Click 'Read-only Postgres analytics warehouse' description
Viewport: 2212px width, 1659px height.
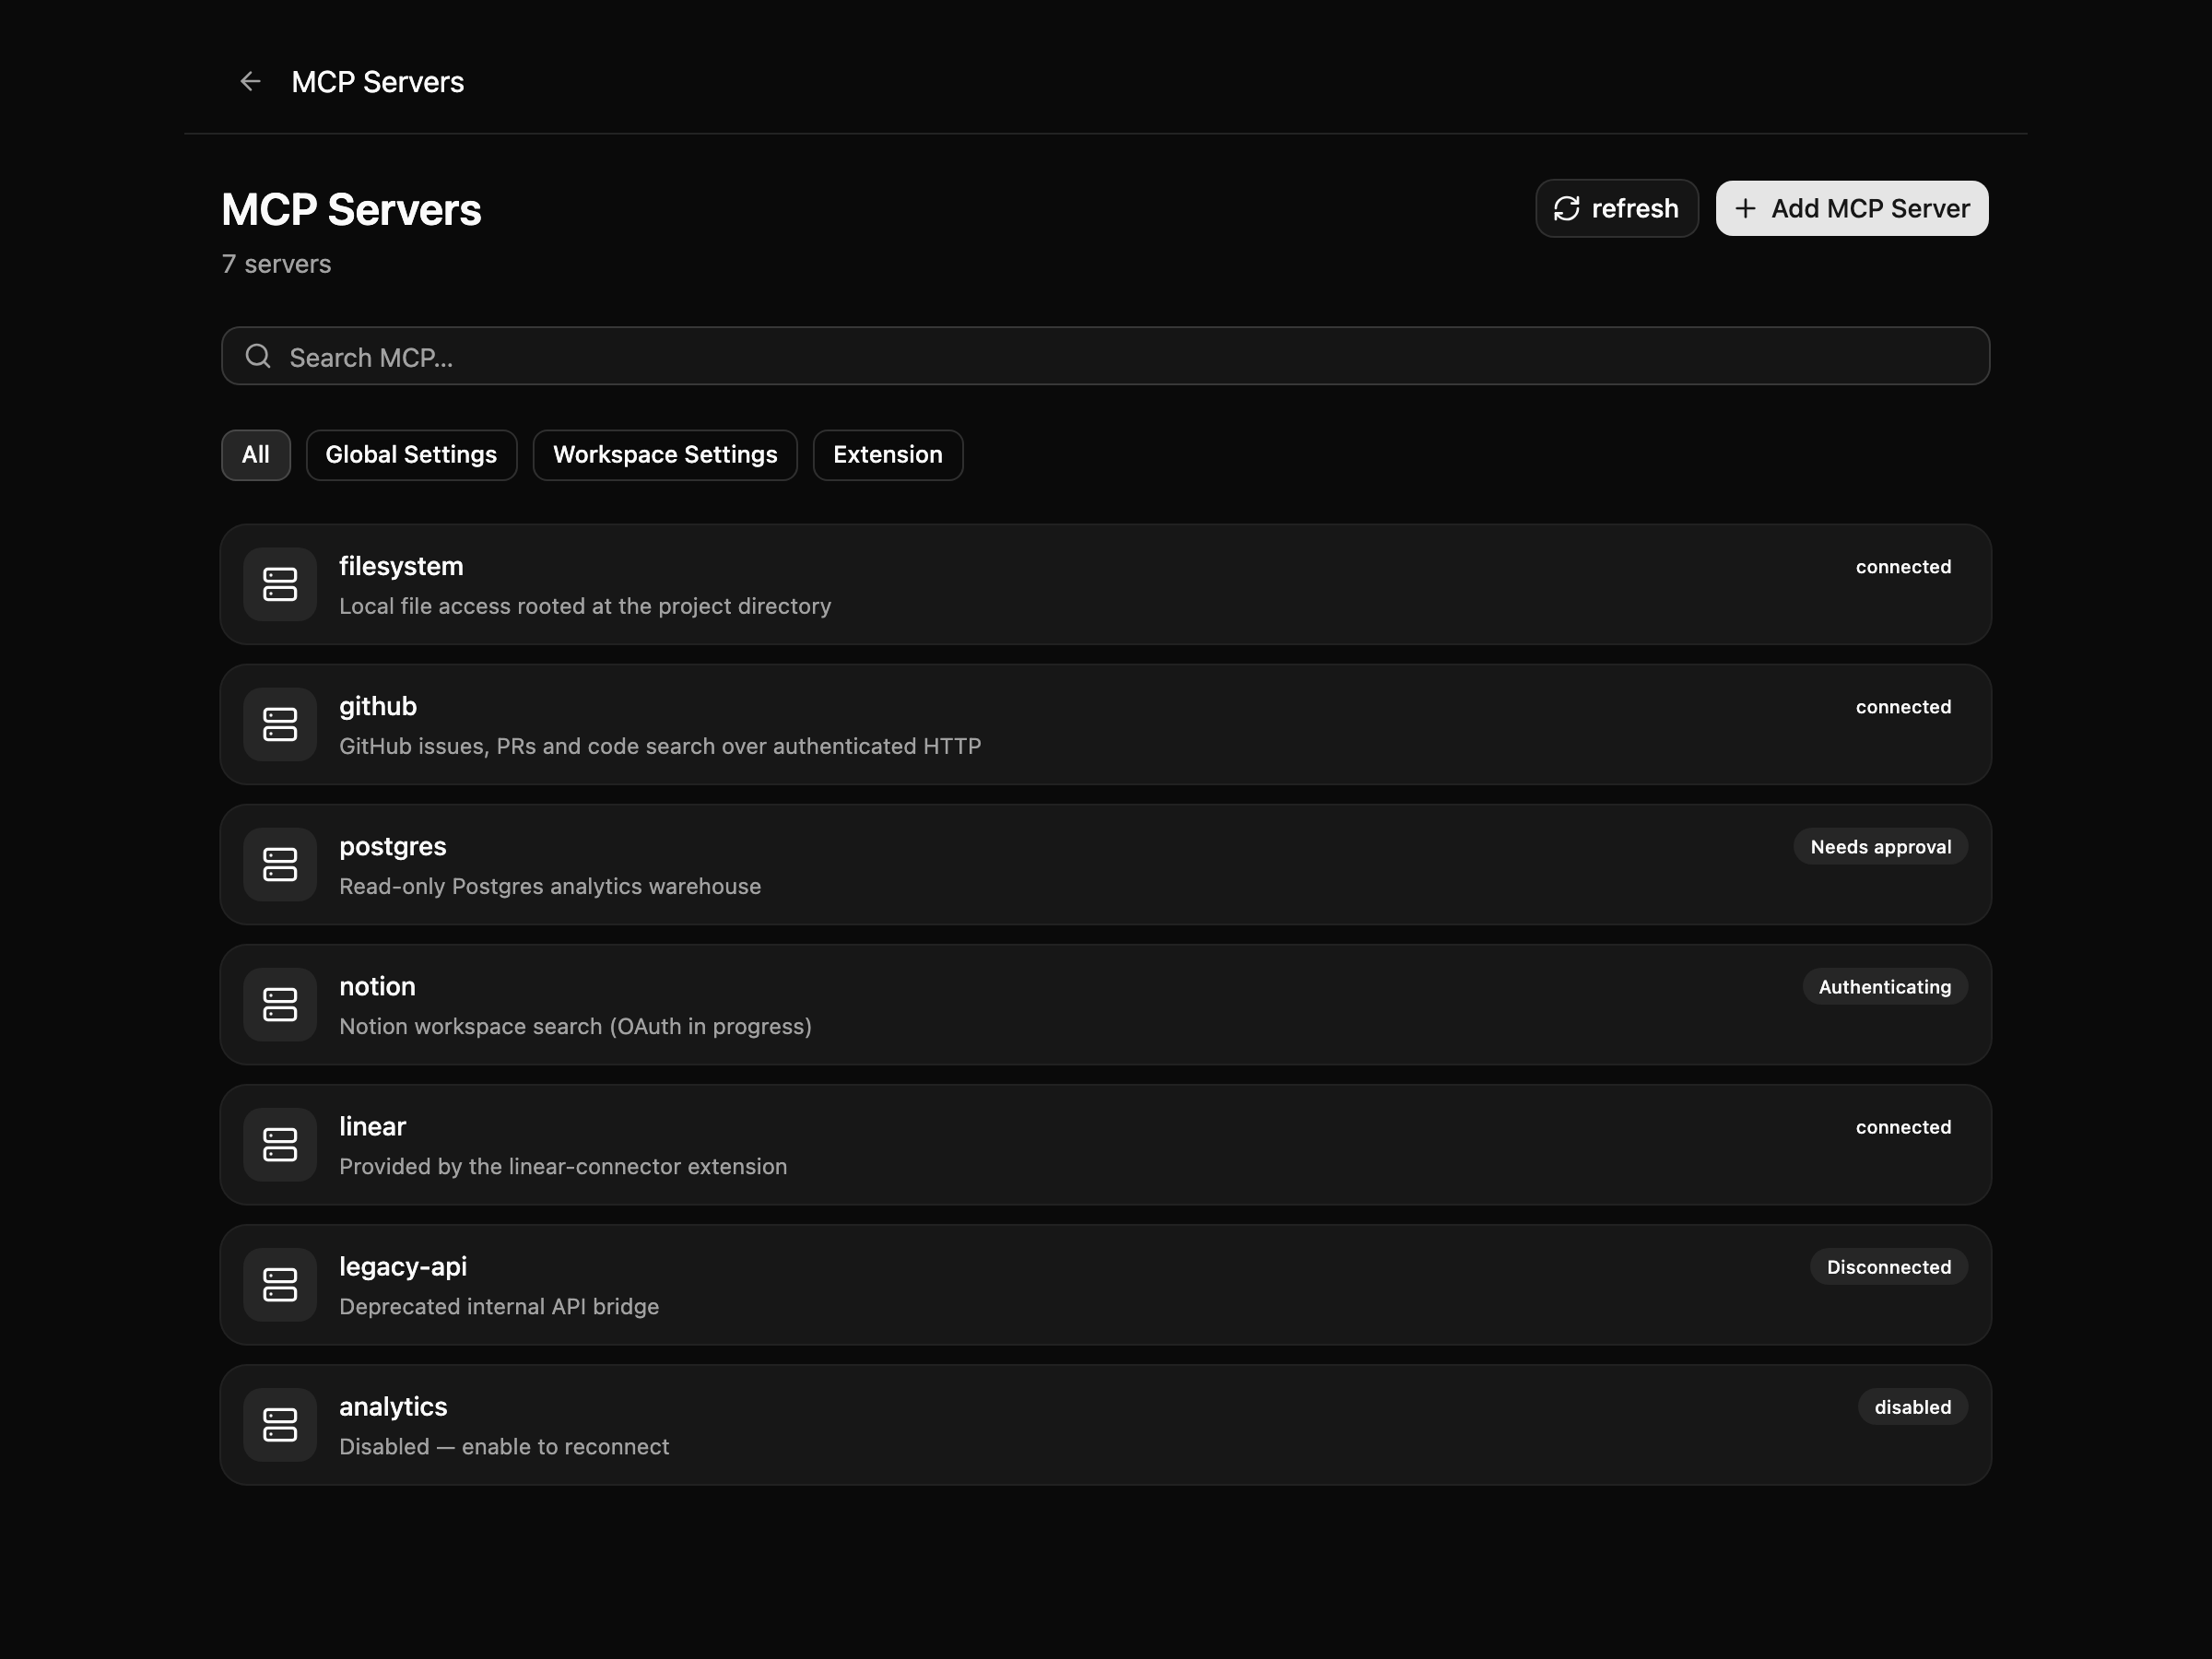[x=550, y=886]
